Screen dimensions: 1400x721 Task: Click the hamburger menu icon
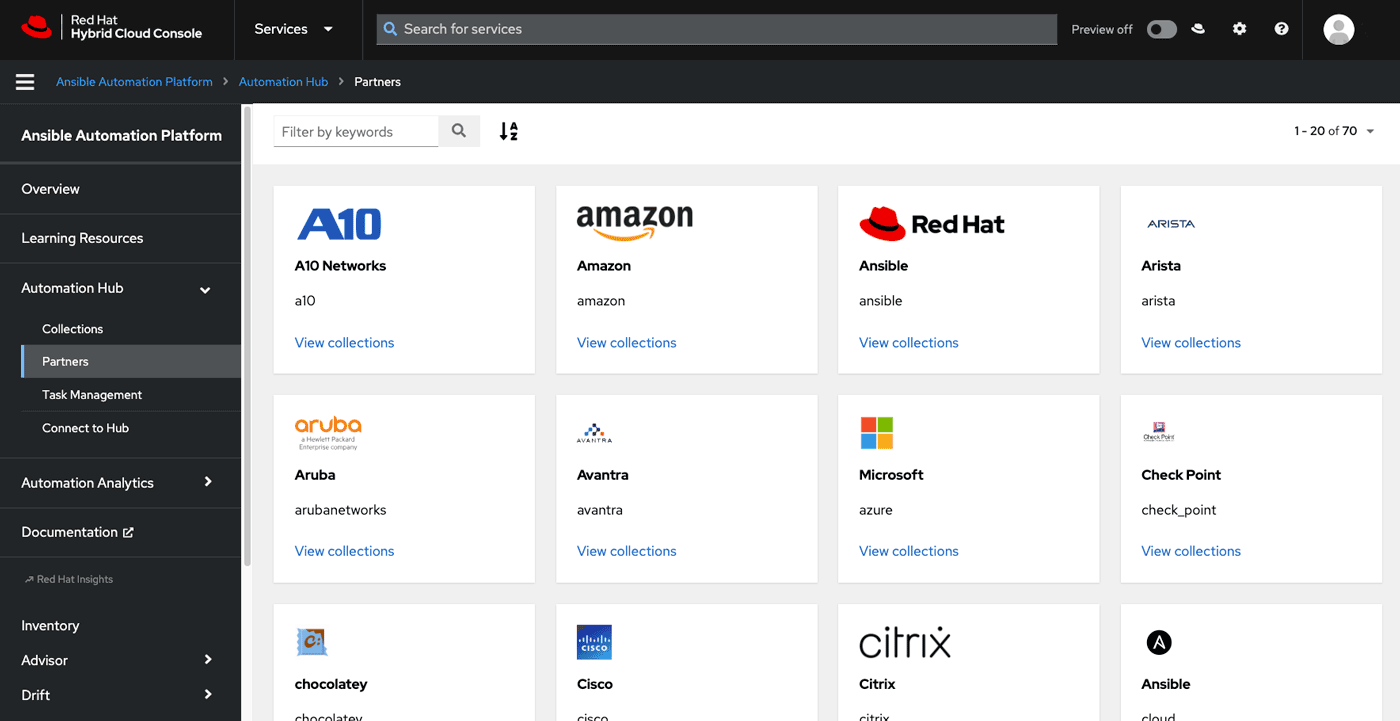pyautogui.click(x=24, y=81)
